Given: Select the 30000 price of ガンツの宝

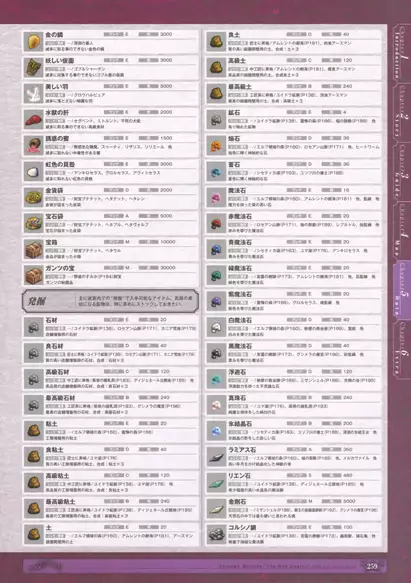Looking at the screenshot, I should (x=168, y=268).
